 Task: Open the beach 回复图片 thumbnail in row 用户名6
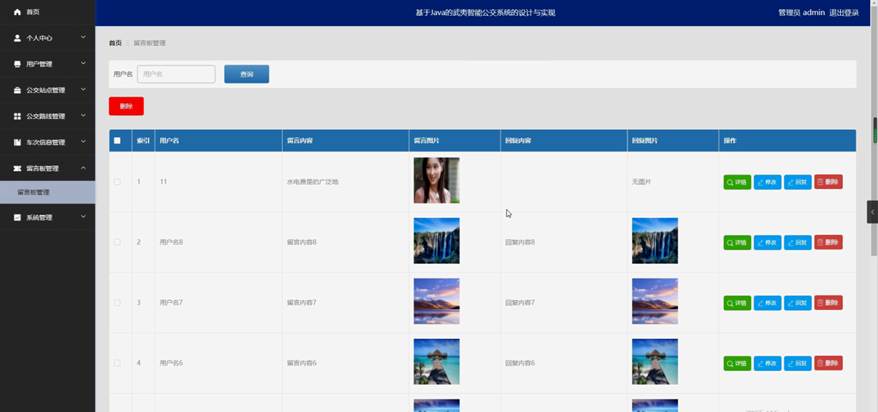tap(655, 362)
